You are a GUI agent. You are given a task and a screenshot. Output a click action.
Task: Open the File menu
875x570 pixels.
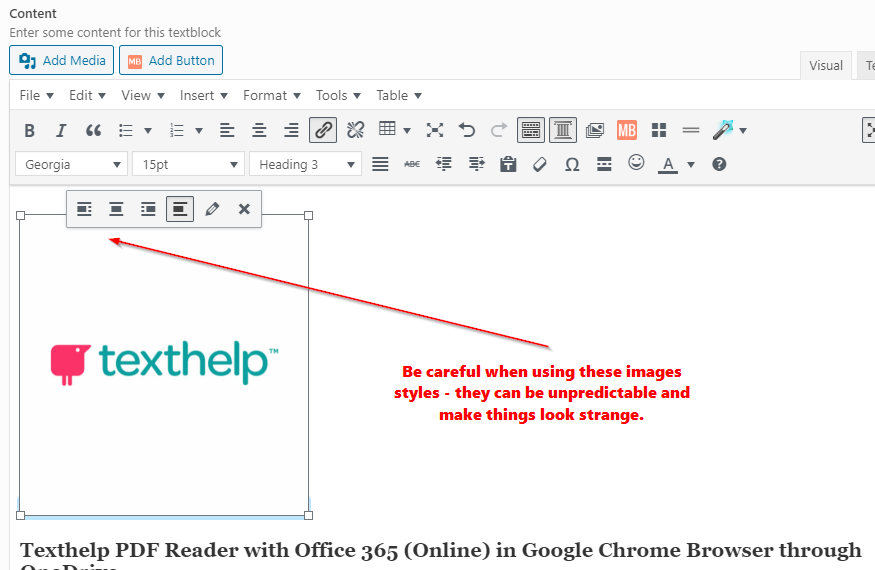point(36,95)
